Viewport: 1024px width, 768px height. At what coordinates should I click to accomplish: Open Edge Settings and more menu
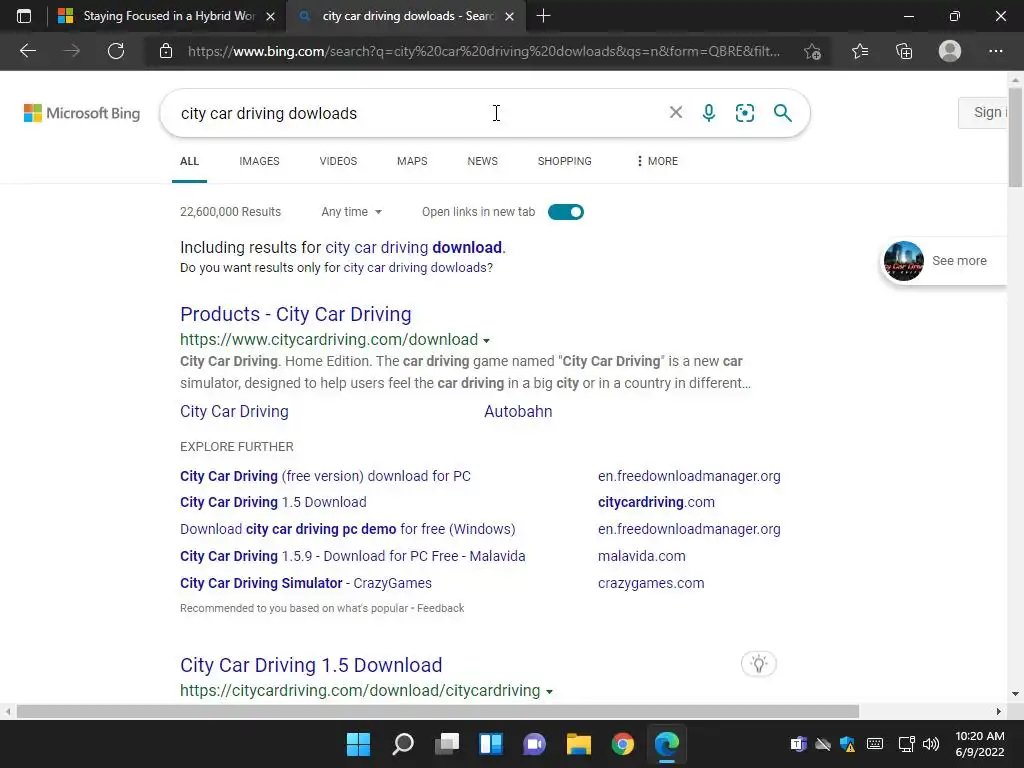coord(995,51)
